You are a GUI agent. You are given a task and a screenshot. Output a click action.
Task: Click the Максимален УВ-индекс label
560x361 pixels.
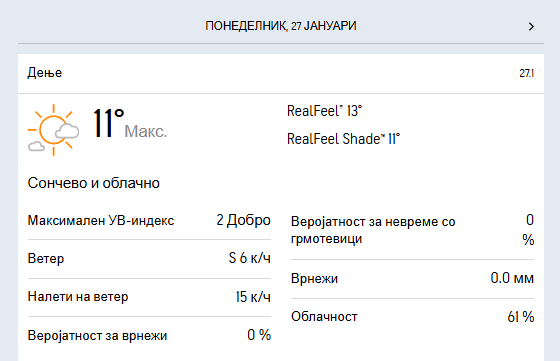[101, 221]
